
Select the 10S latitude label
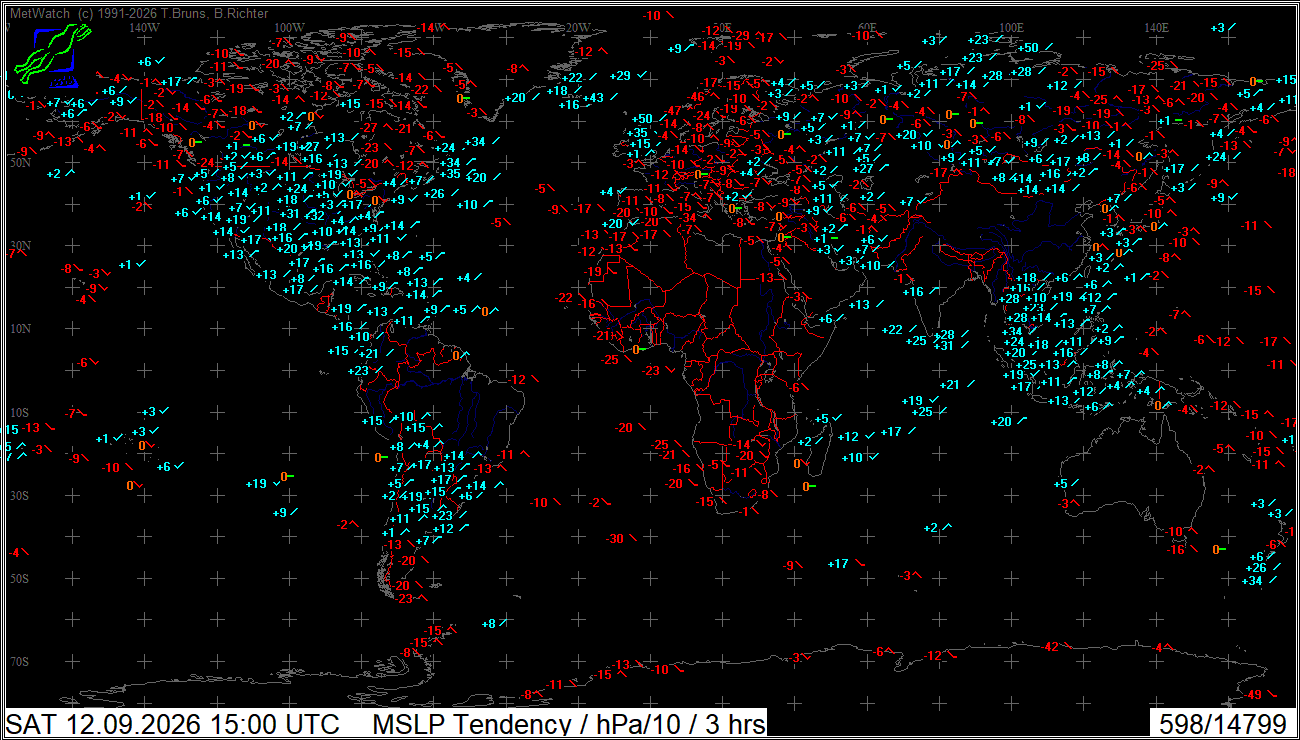coord(19,412)
